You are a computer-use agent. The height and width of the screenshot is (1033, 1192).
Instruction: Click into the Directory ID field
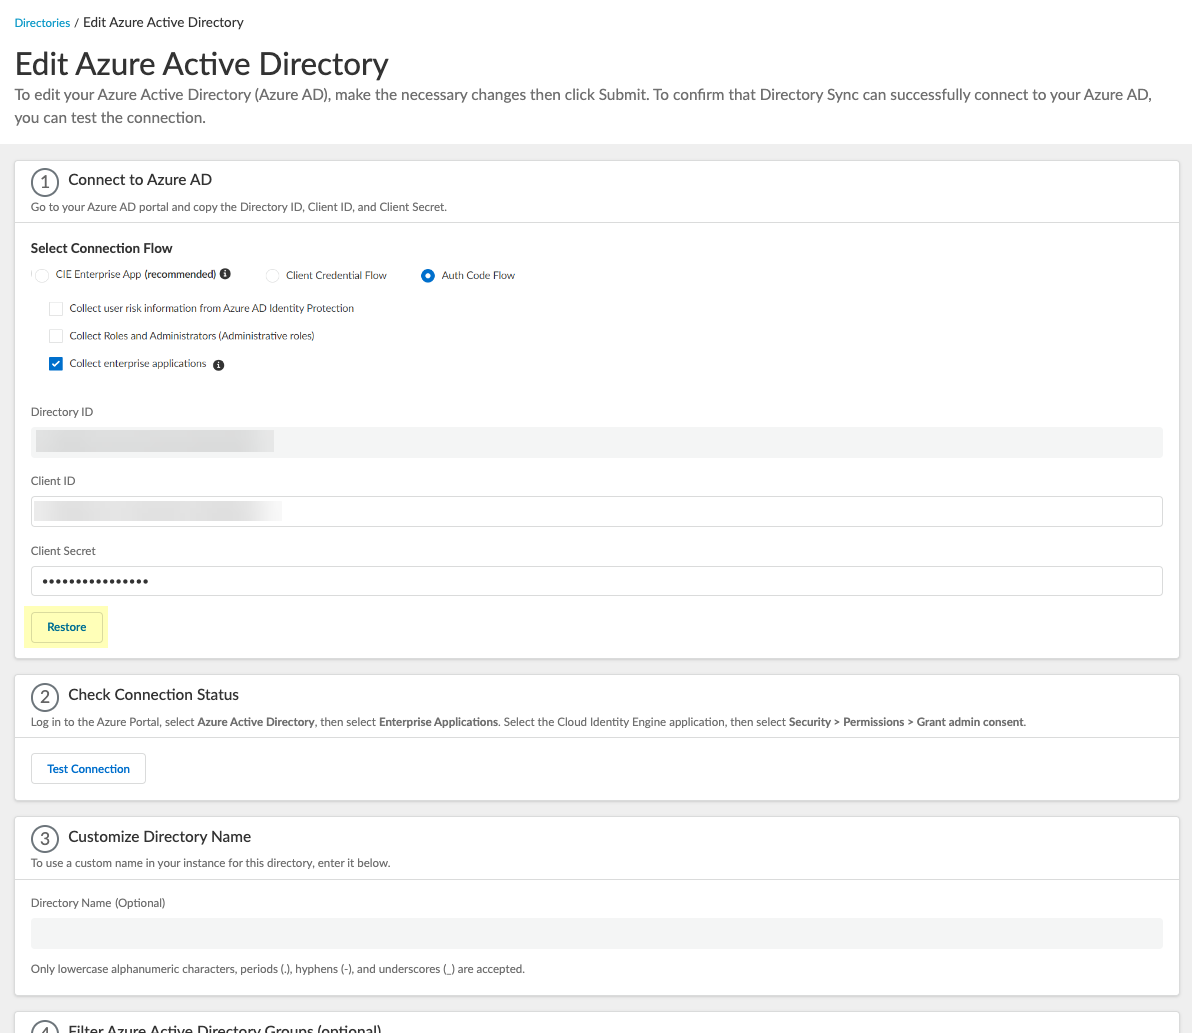596,442
